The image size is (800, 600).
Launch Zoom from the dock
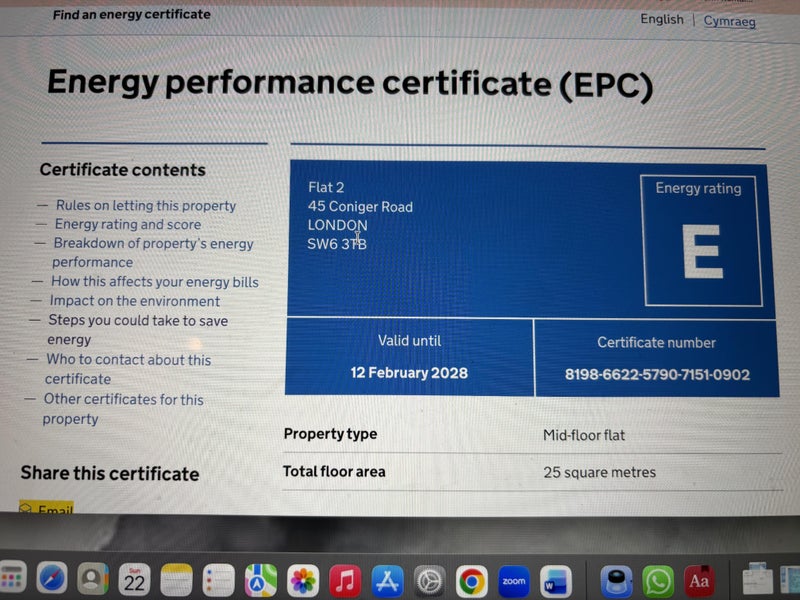click(x=513, y=579)
